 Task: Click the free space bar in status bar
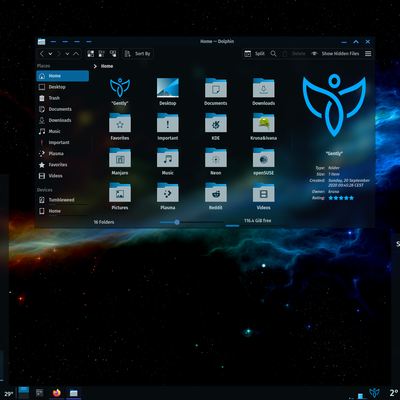pos(257,226)
